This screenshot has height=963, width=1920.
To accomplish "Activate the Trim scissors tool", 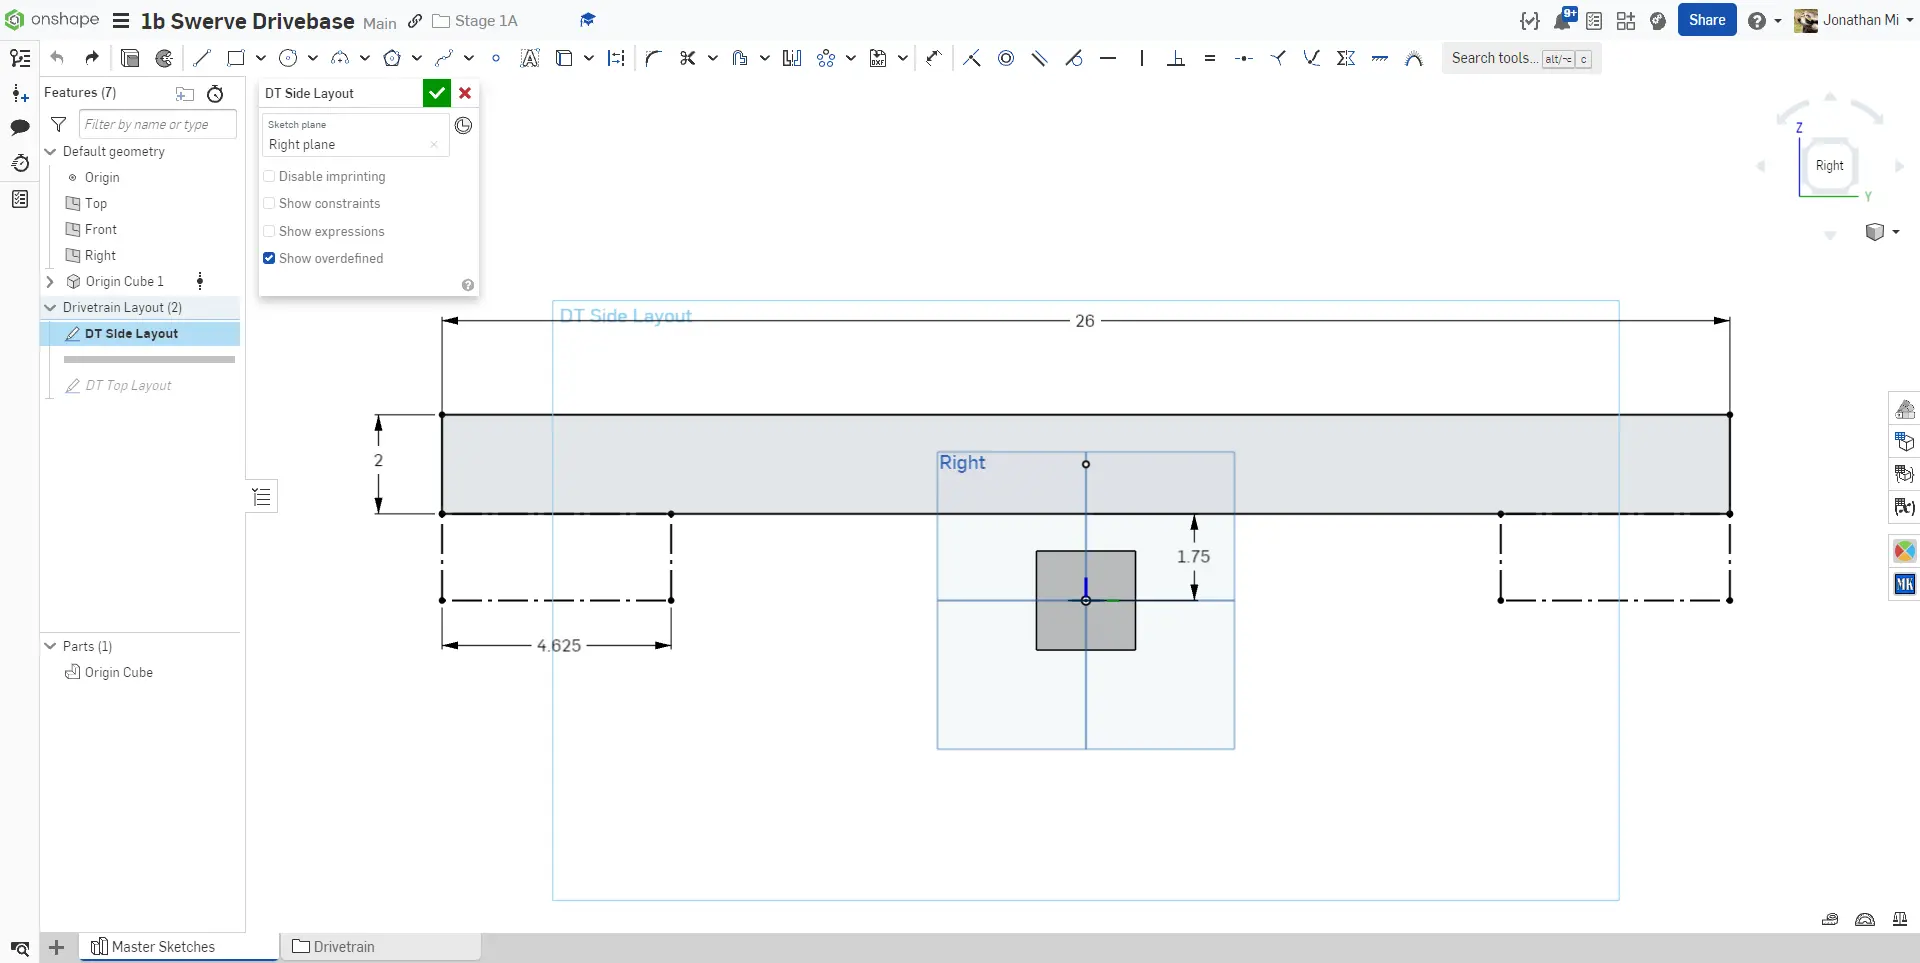I will (x=687, y=58).
